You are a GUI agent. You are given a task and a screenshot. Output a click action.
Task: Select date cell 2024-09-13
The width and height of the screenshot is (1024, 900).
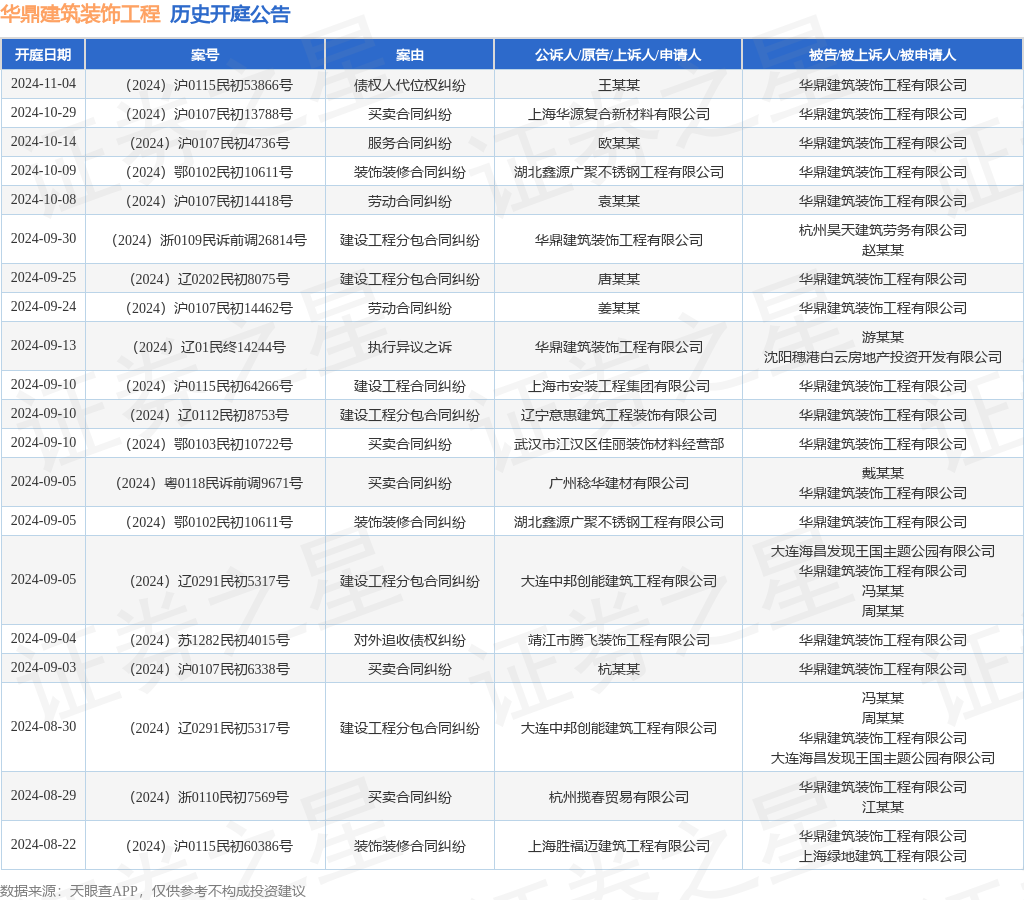point(43,346)
